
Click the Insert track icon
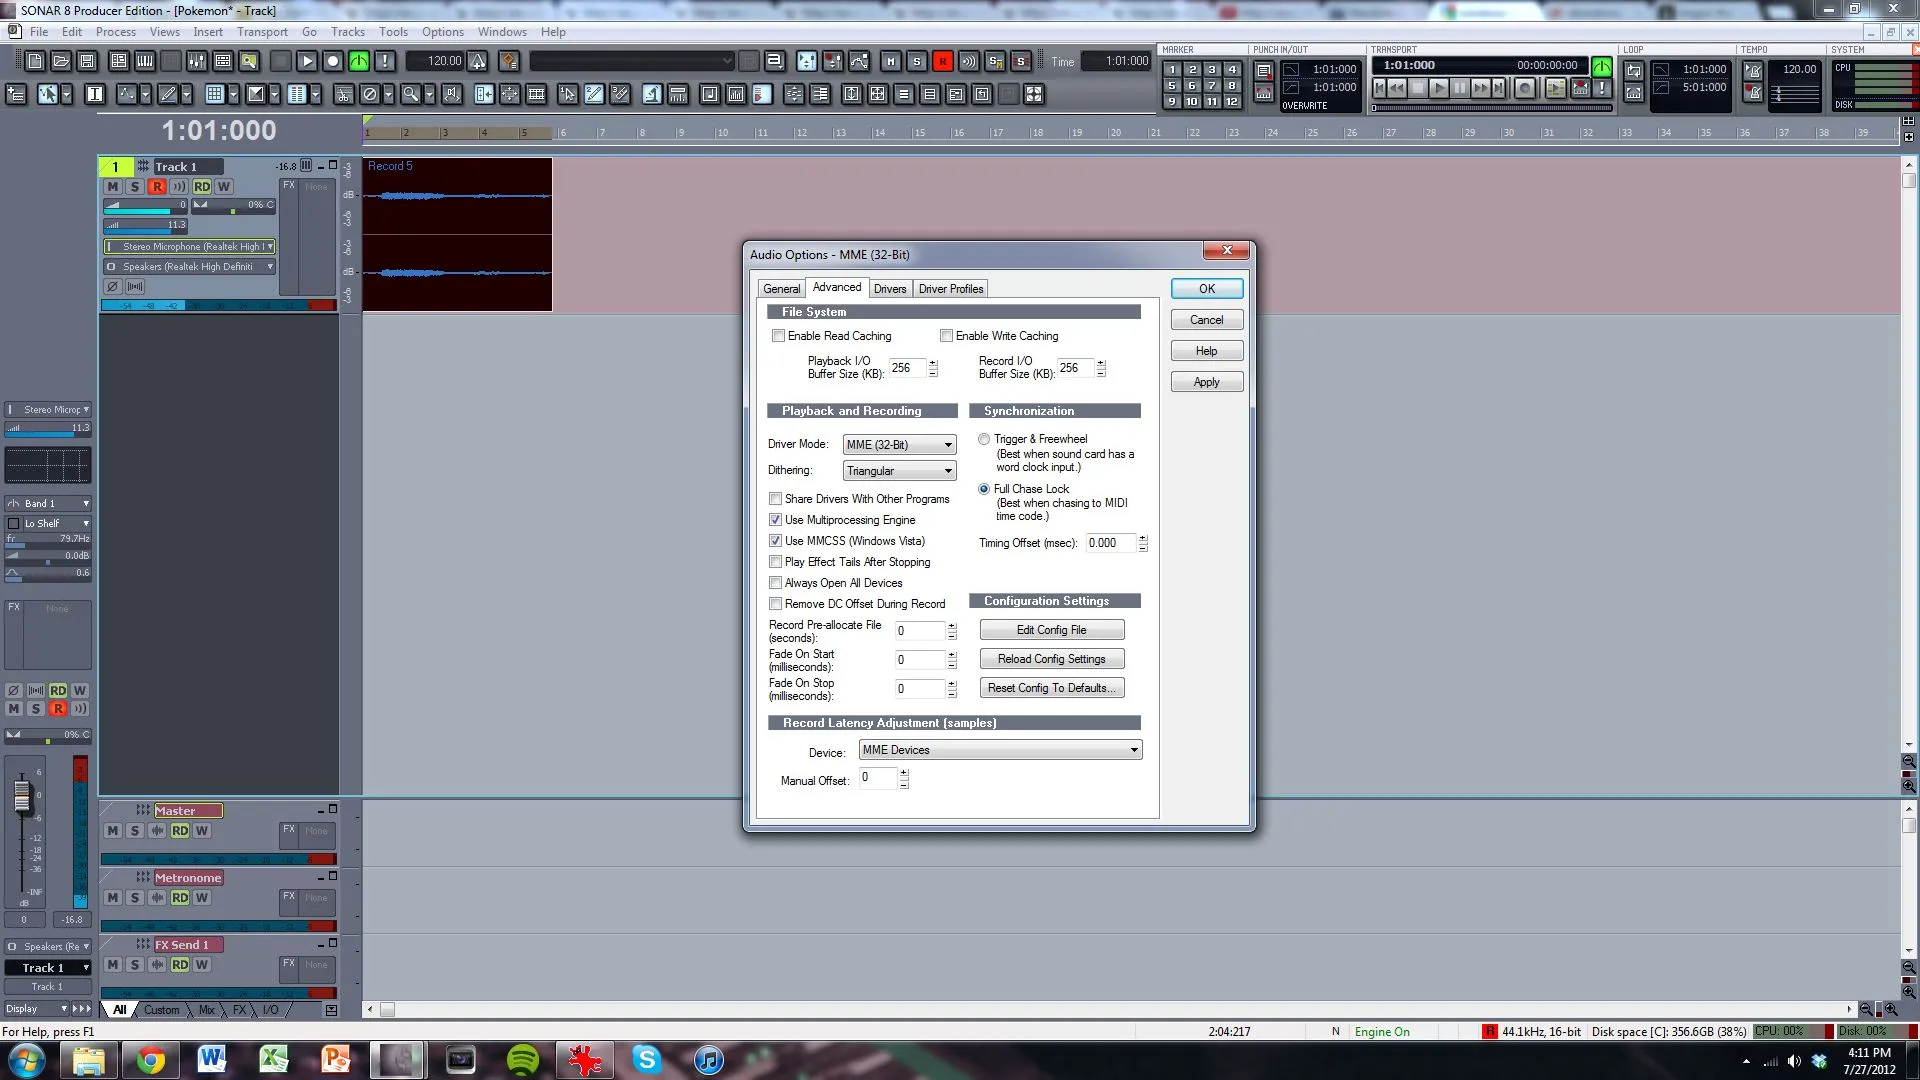pyautogui.click(x=16, y=94)
